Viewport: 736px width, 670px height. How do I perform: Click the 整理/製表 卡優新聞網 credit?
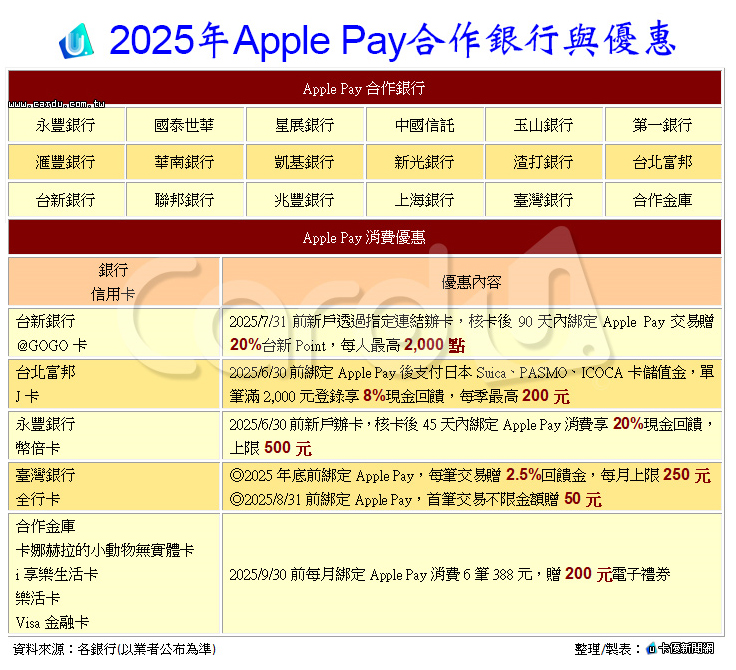(644, 649)
